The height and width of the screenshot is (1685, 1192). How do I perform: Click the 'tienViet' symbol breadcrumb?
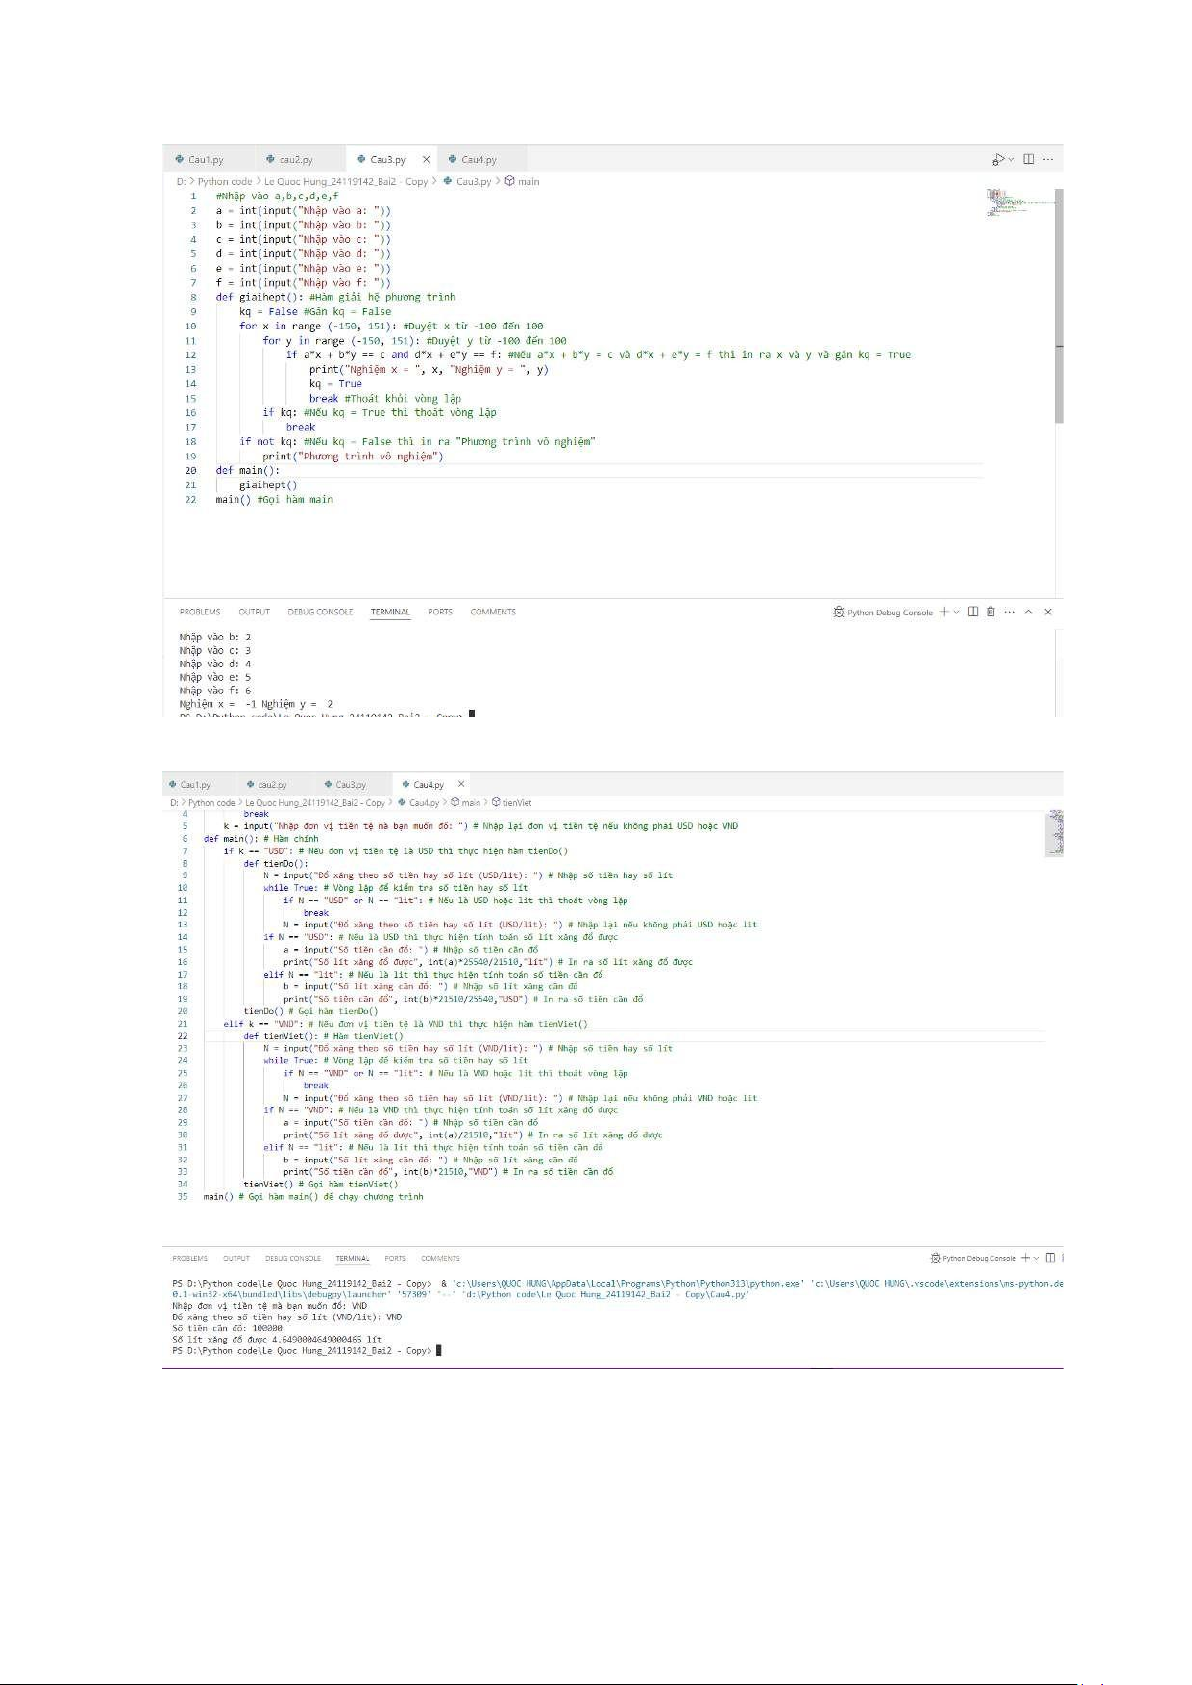[511, 803]
